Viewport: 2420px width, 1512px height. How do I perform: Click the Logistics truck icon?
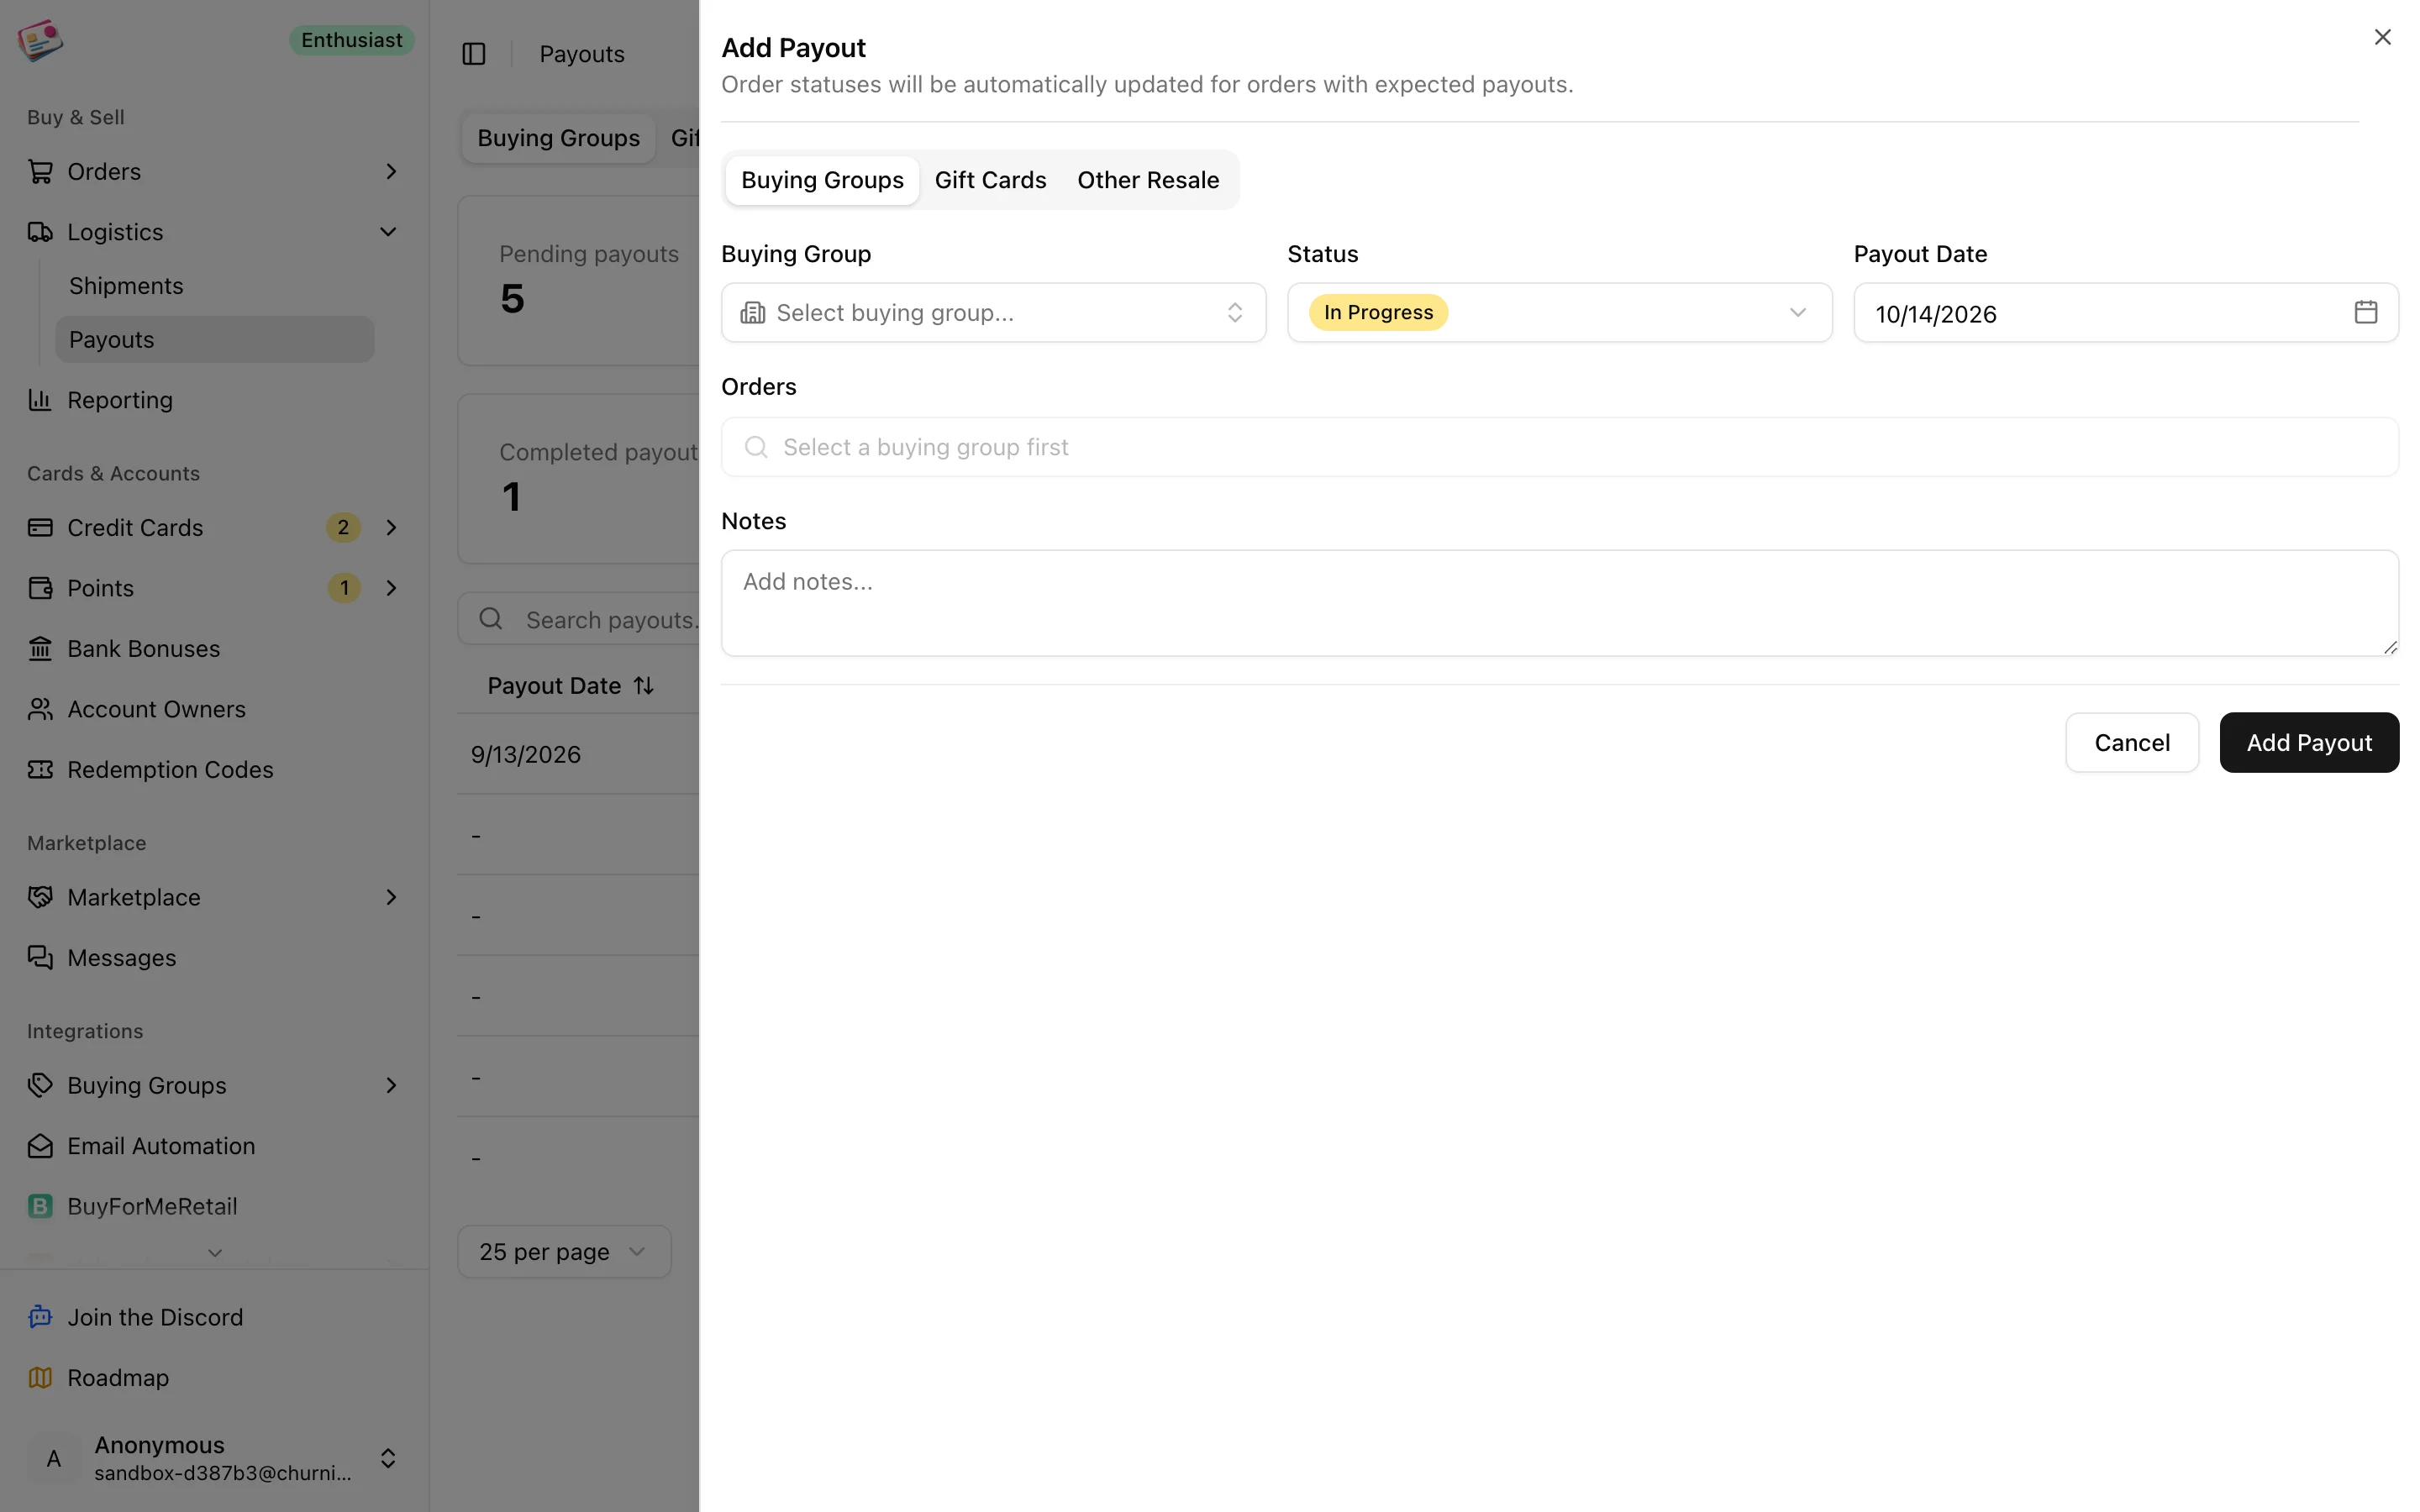click(40, 232)
